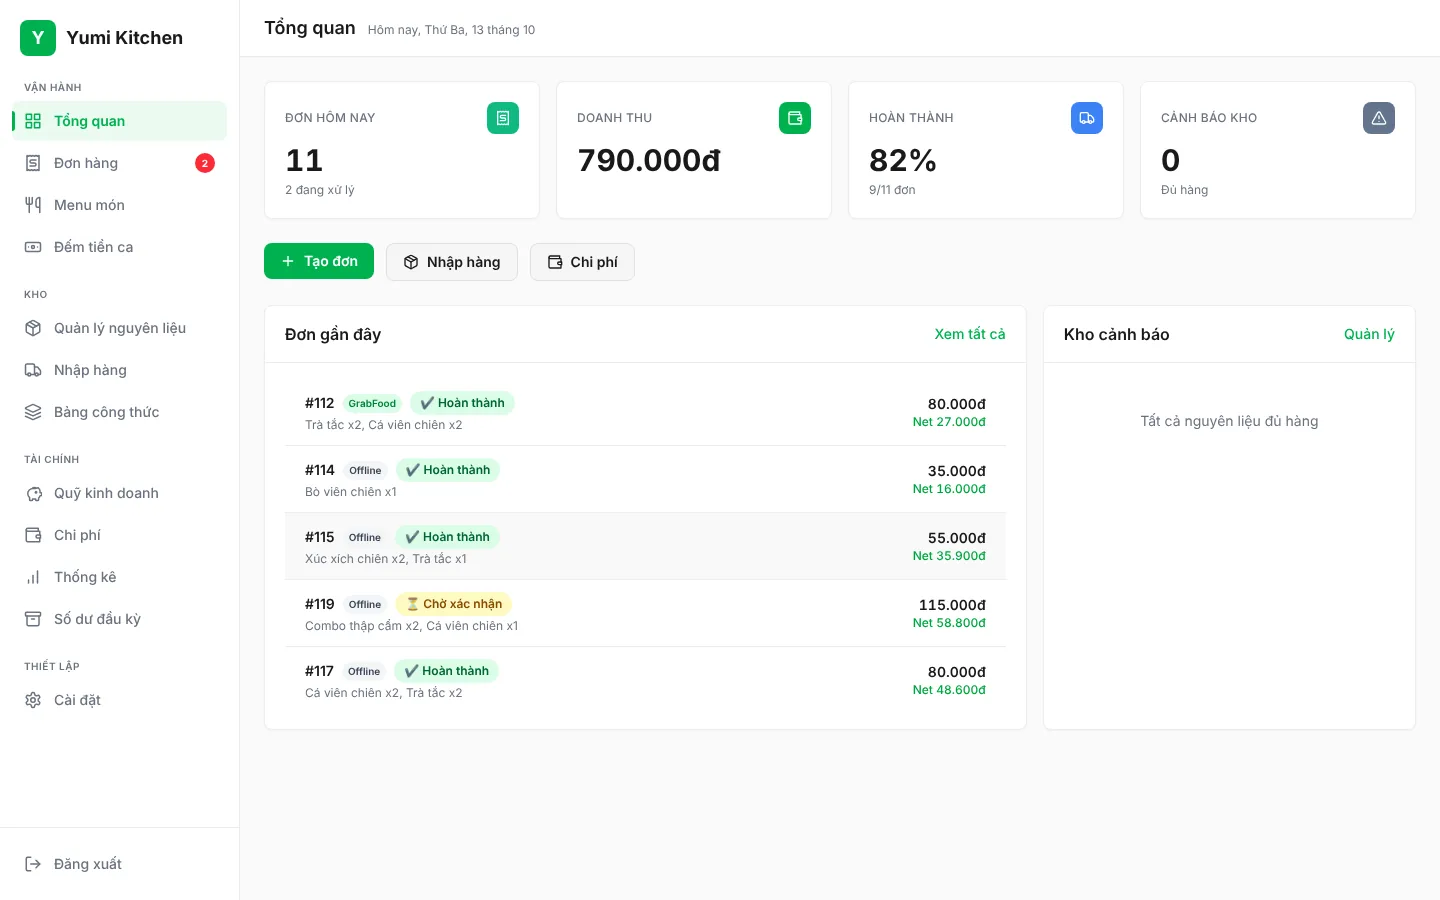The width and height of the screenshot is (1440, 900).
Task: Open Quỹ kinh doanh in sidebar
Action: click(120, 493)
